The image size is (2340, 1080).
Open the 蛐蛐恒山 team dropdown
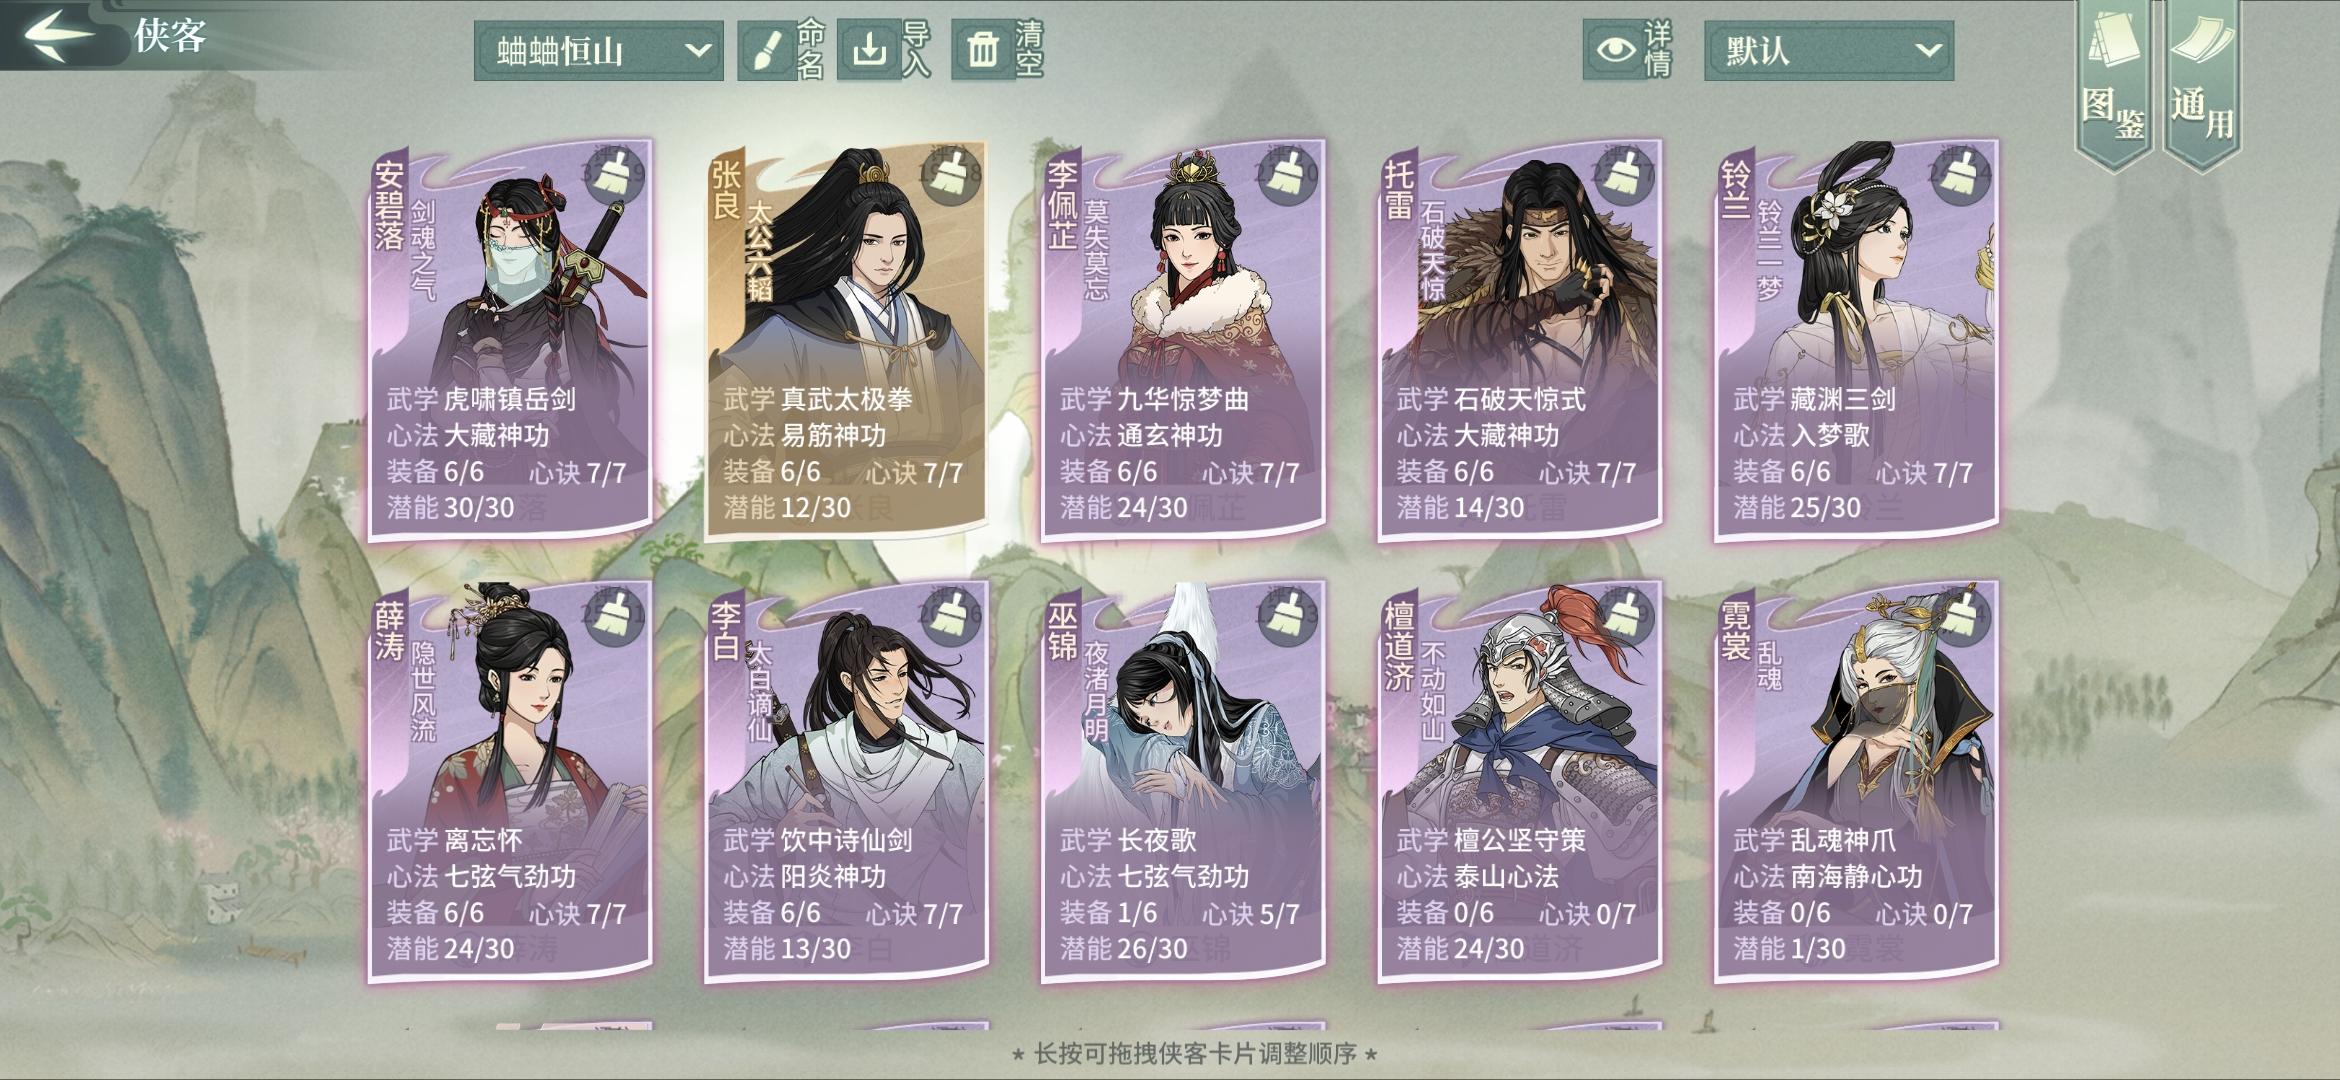coord(598,50)
